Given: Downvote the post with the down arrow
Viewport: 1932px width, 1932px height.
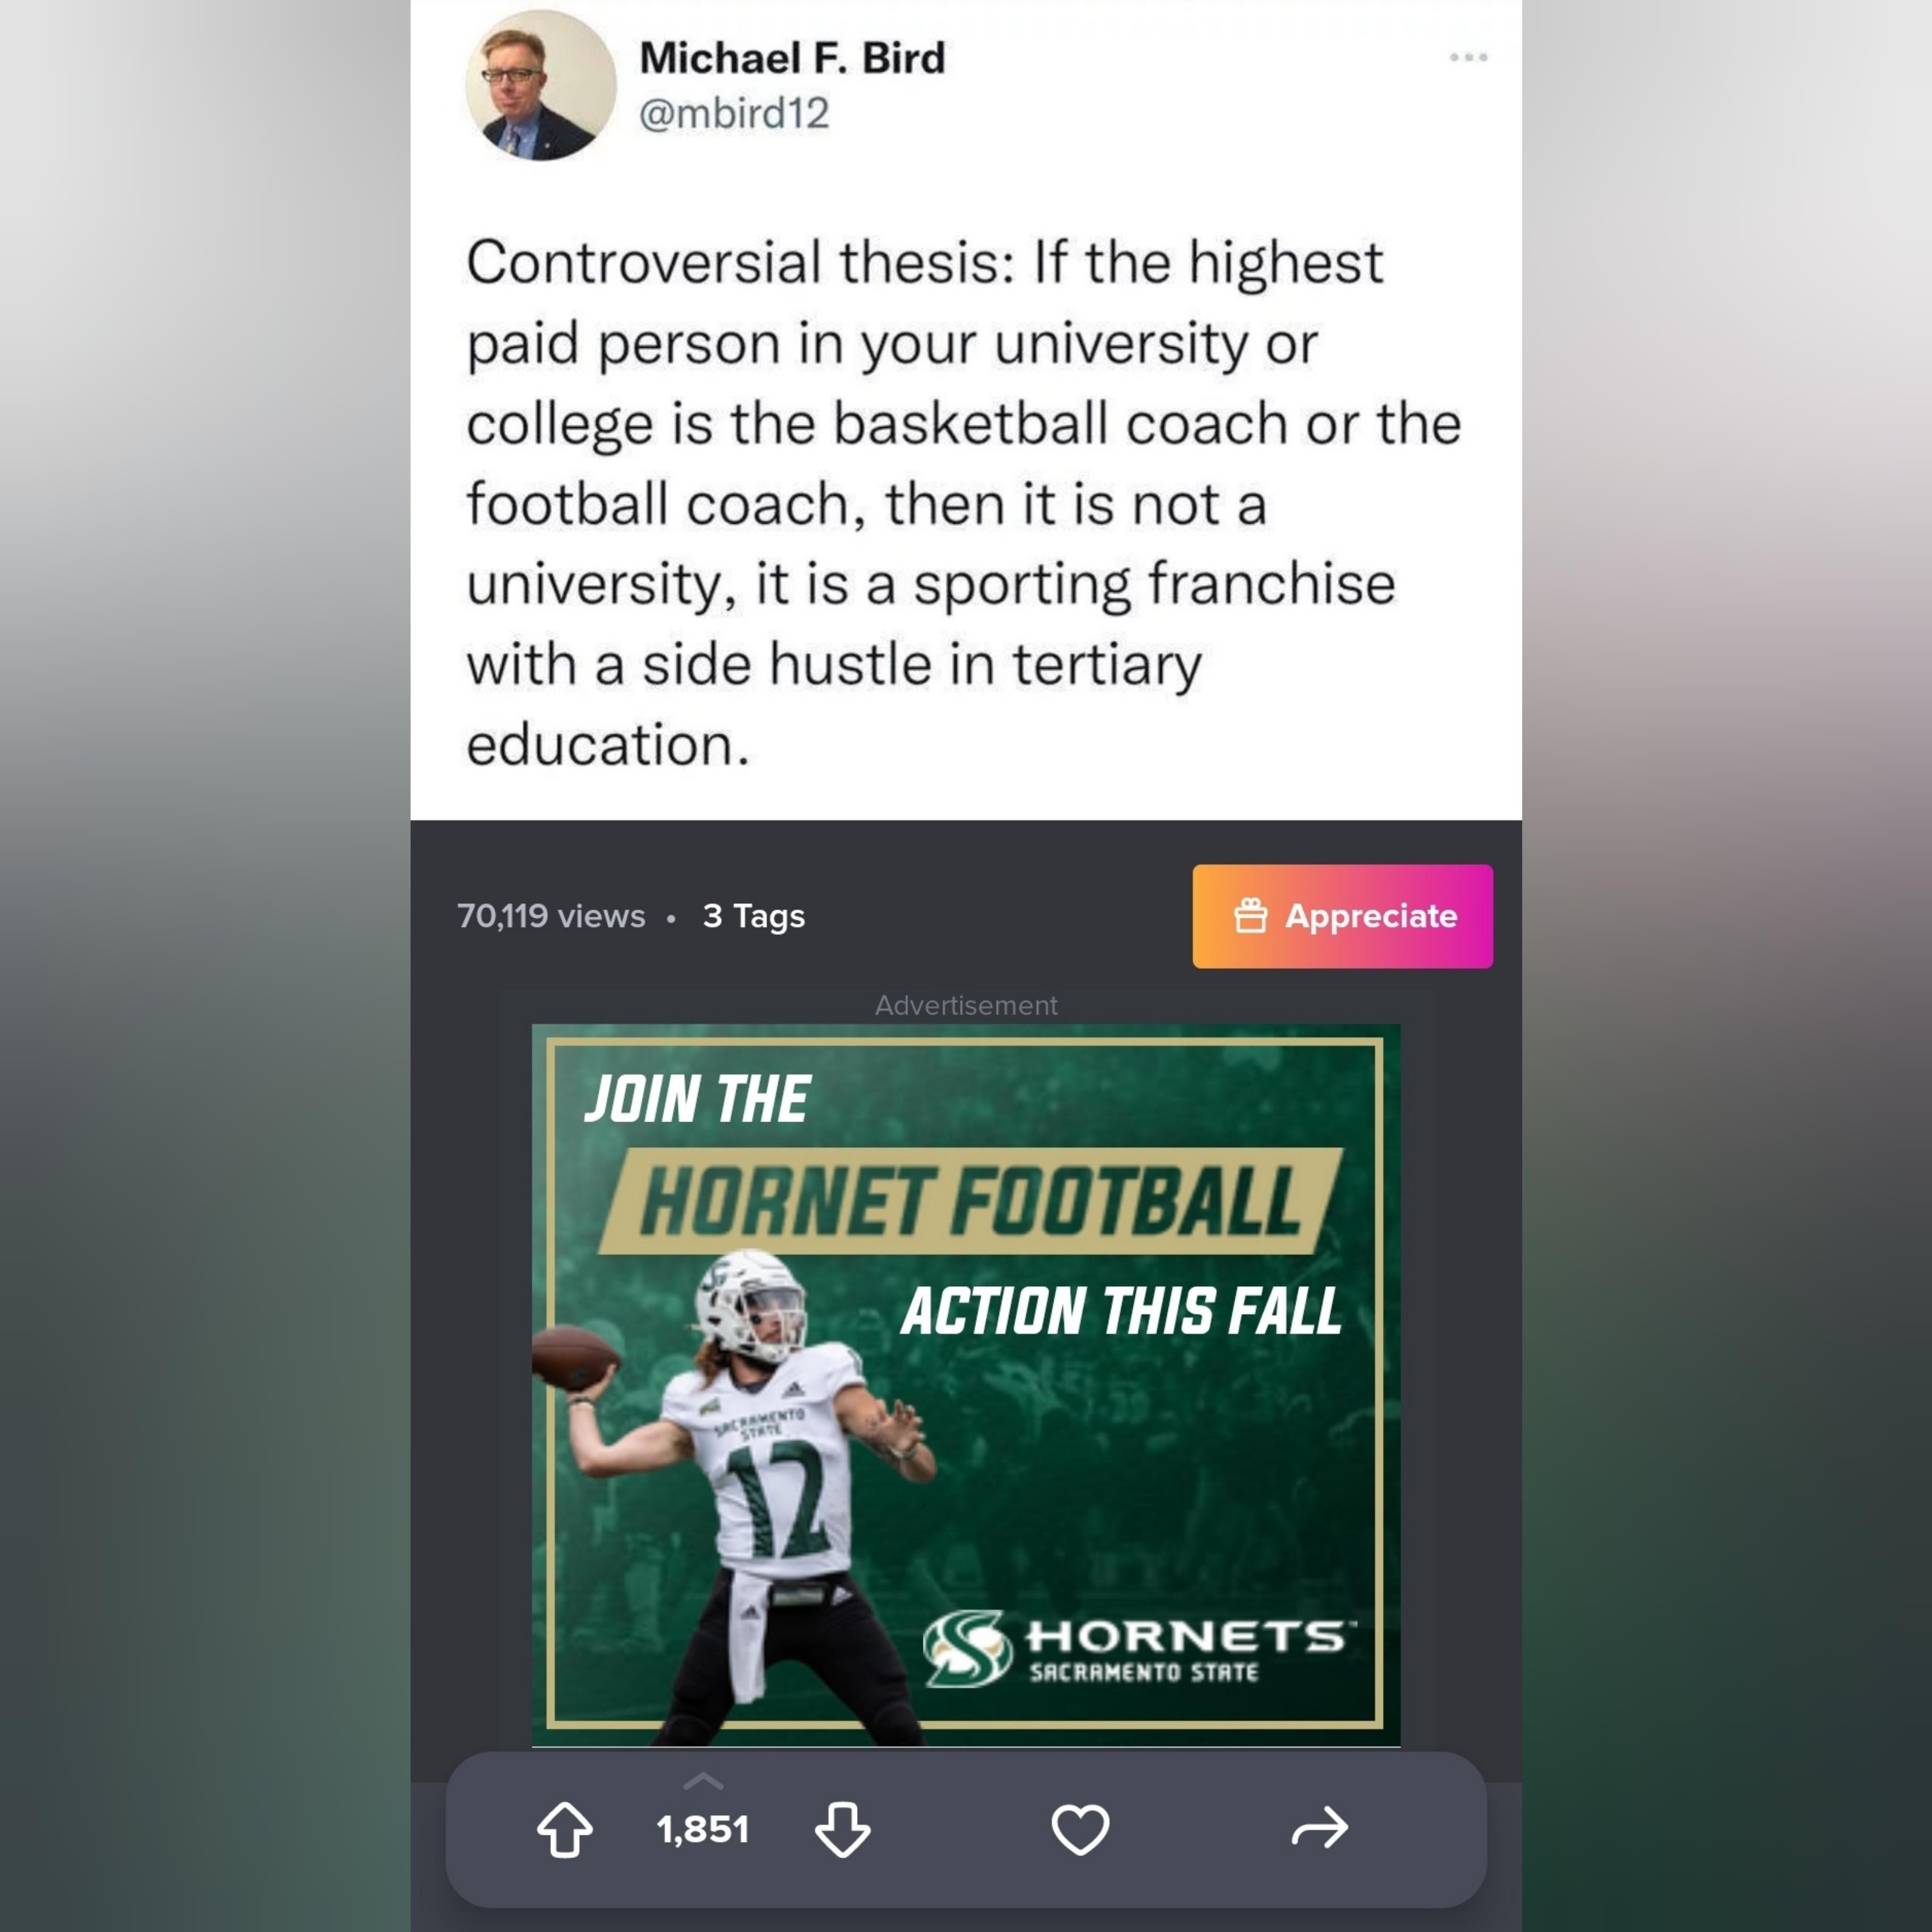Looking at the screenshot, I should 842,1829.
